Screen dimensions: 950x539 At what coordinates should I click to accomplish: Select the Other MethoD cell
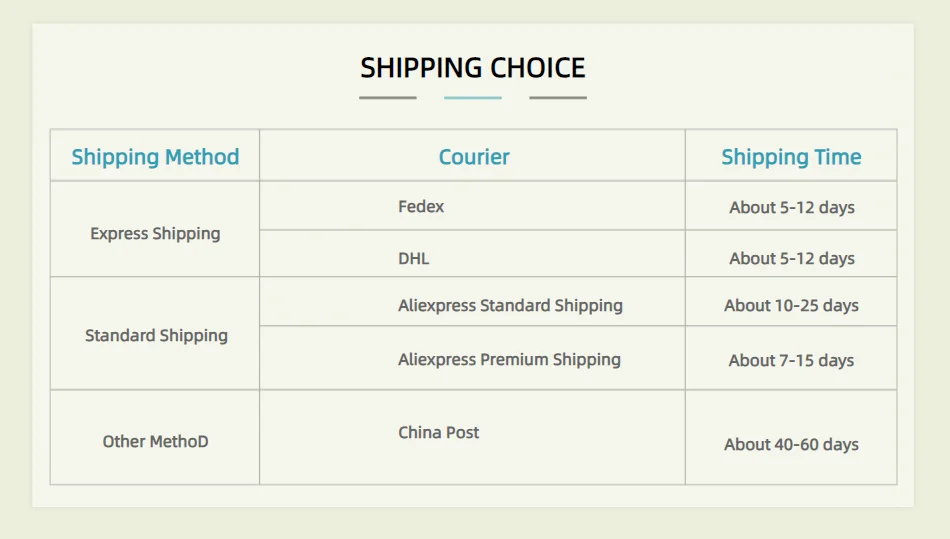[x=155, y=441]
